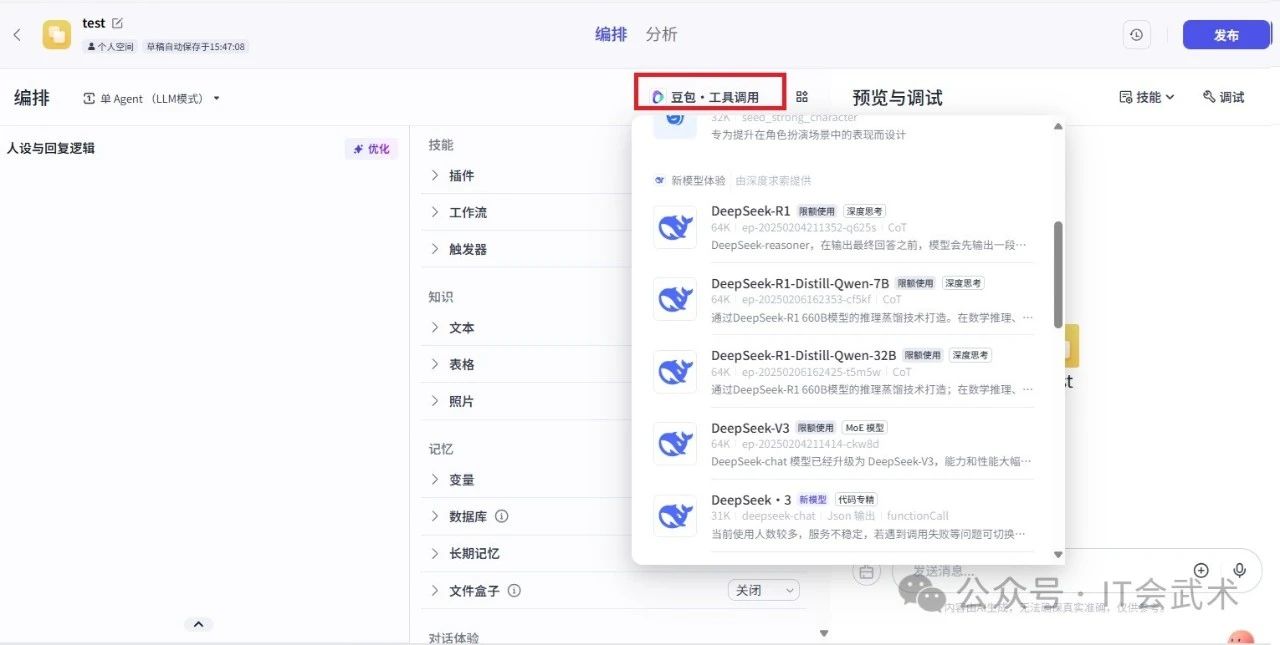Click whale icon of DeepSeek-V3
This screenshot has width=1280, height=645.
tap(675, 444)
